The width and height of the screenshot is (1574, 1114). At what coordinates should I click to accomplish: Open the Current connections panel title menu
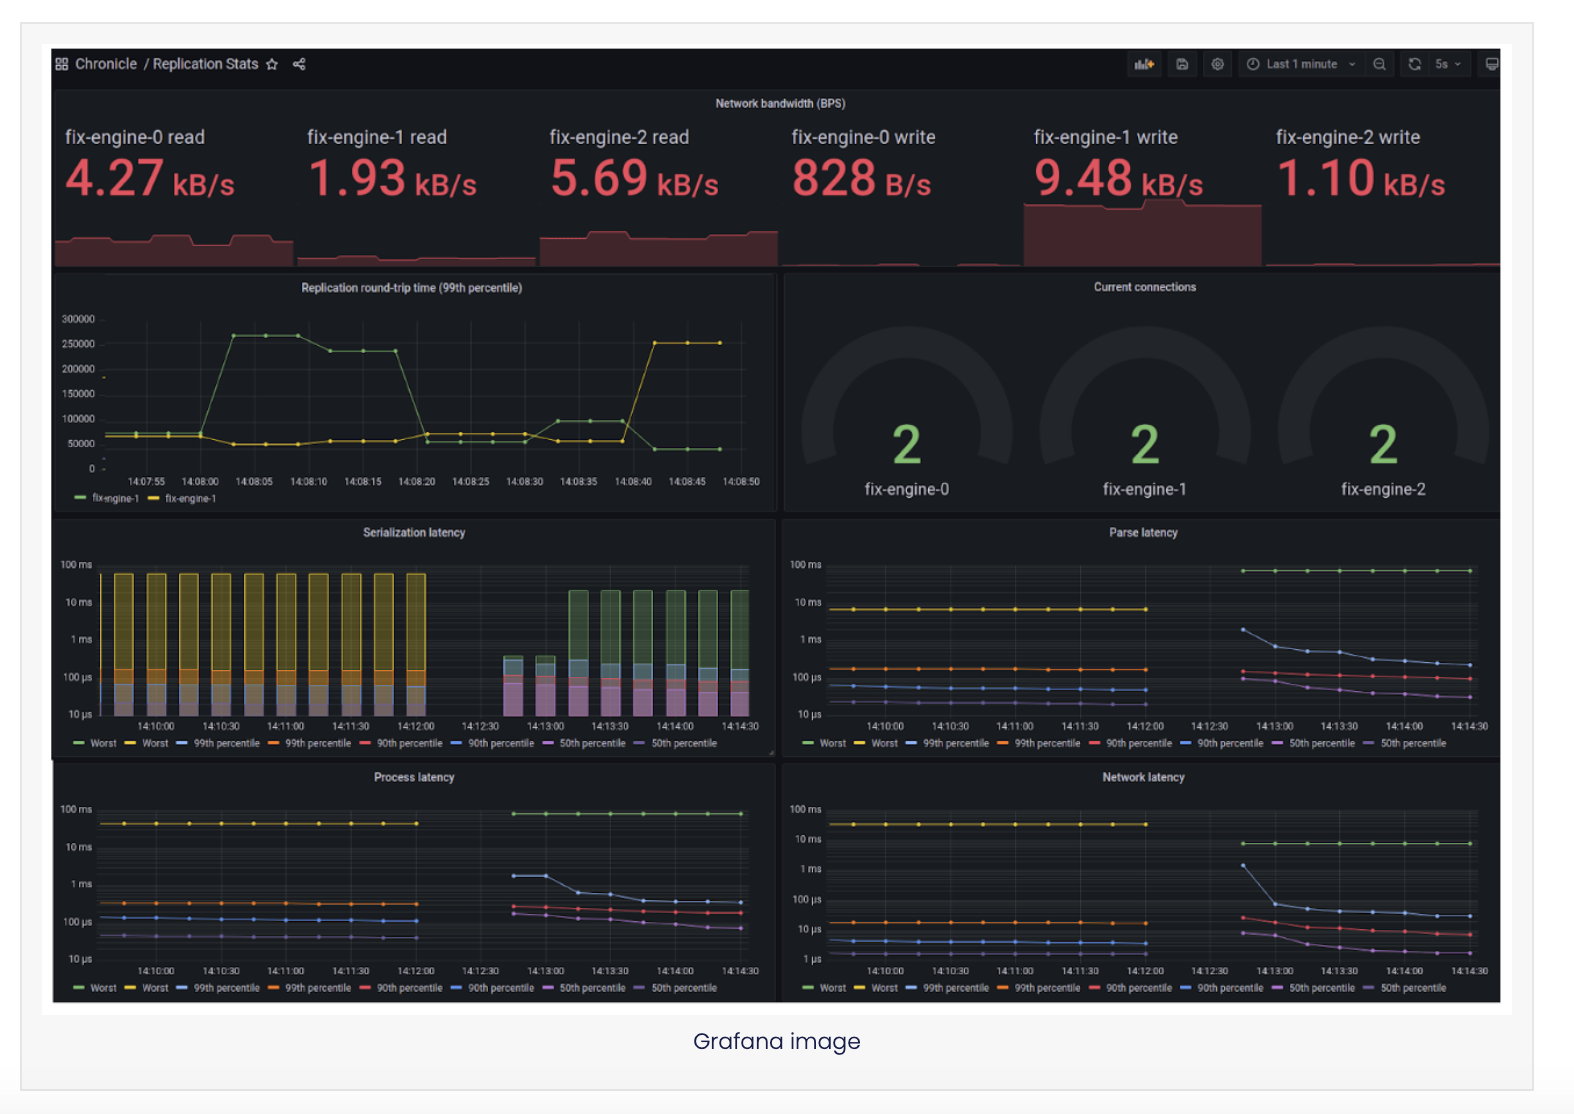[1144, 287]
